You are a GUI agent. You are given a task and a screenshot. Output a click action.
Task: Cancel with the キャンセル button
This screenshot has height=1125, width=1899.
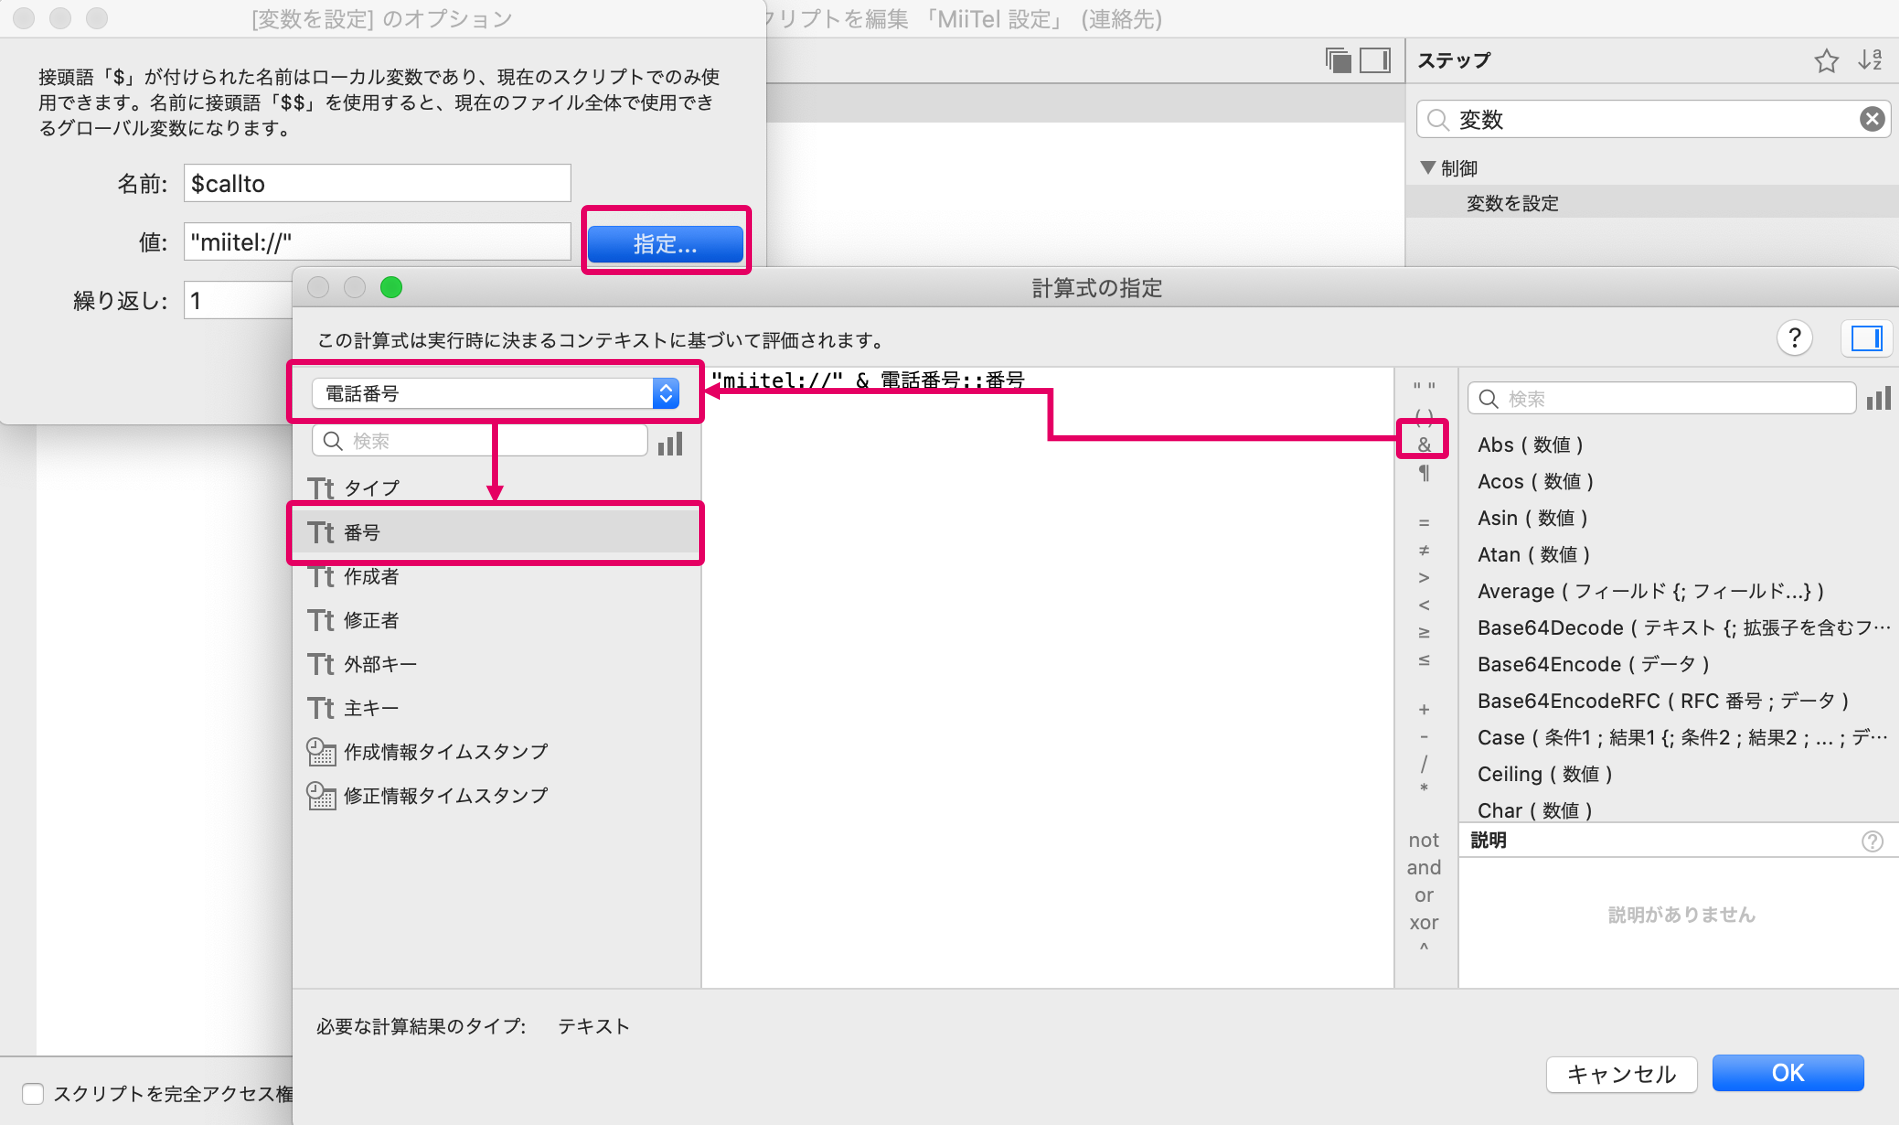1621,1073
